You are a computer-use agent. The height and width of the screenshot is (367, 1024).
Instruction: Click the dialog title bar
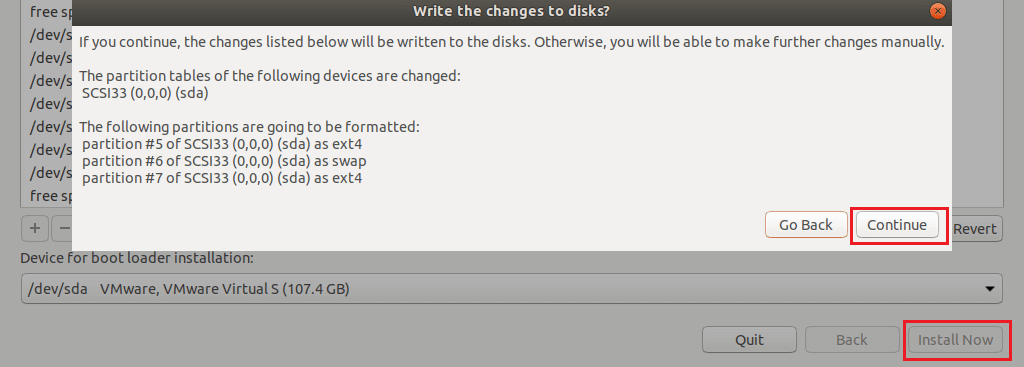511,11
